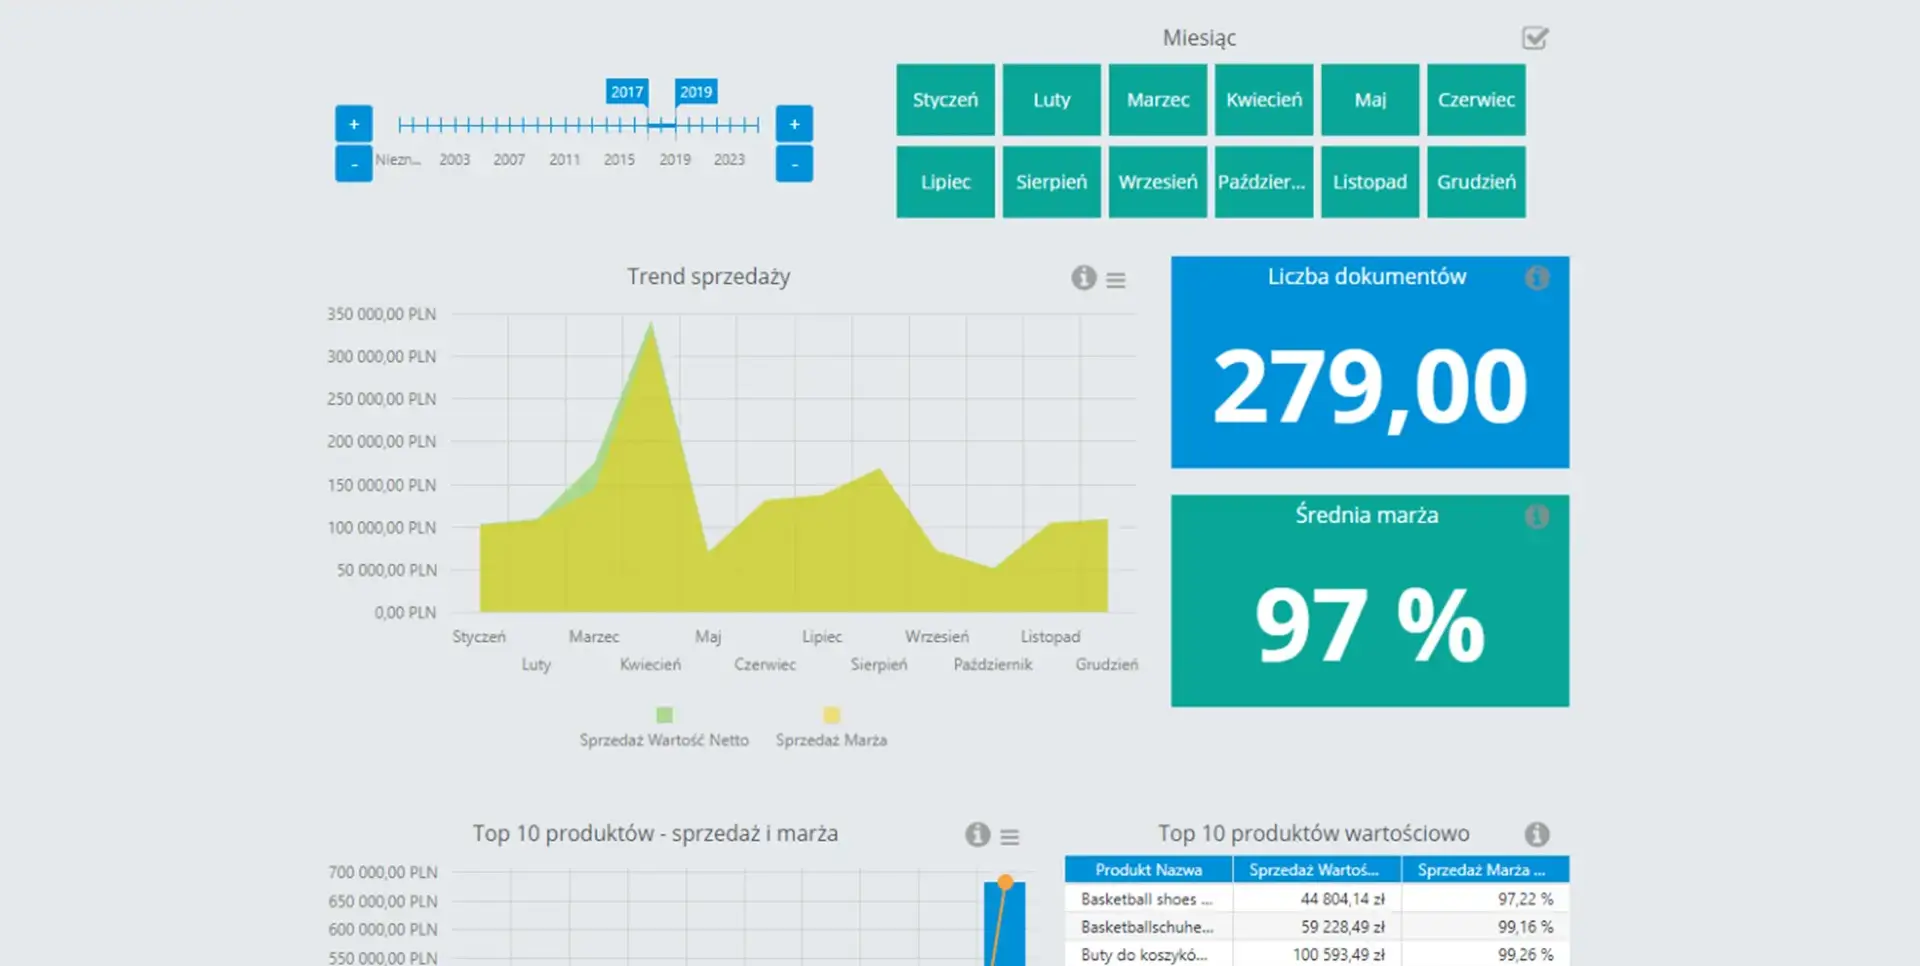Toggle Sprzedaż Marża legend series
Image resolution: width=1920 pixels, height=966 pixels.
(x=831, y=716)
